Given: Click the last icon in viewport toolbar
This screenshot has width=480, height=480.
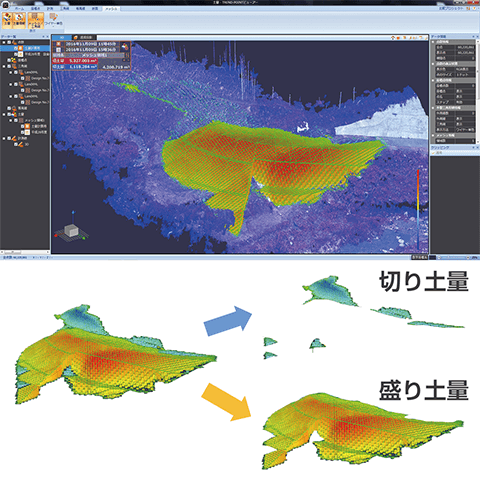Looking at the screenshot, I should click(x=425, y=38).
